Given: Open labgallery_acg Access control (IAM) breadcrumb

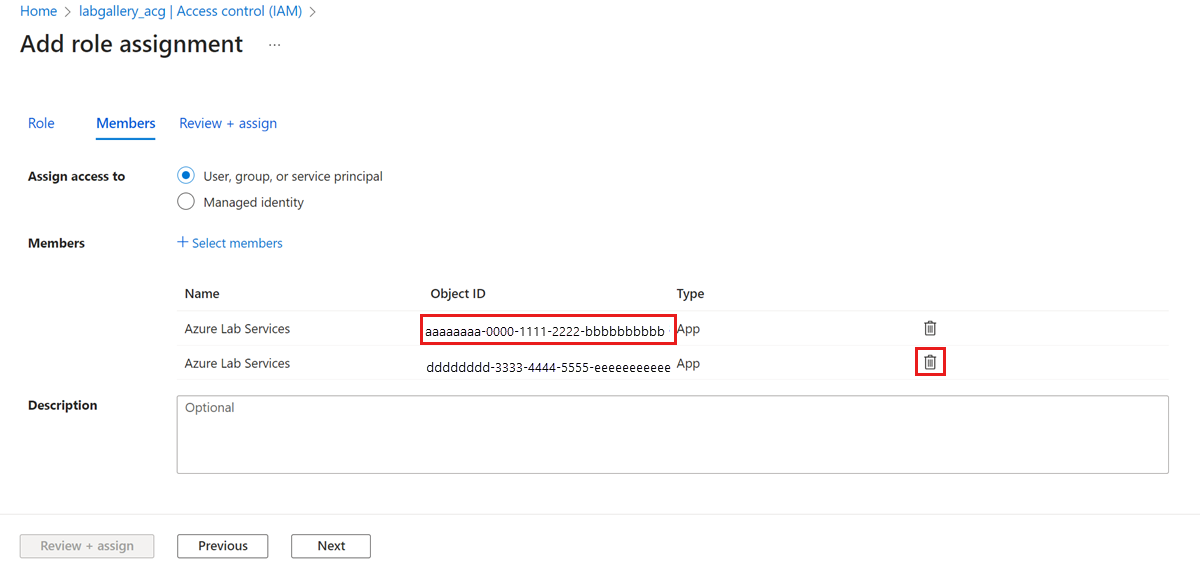Looking at the screenshot, I should pos(191,11).
